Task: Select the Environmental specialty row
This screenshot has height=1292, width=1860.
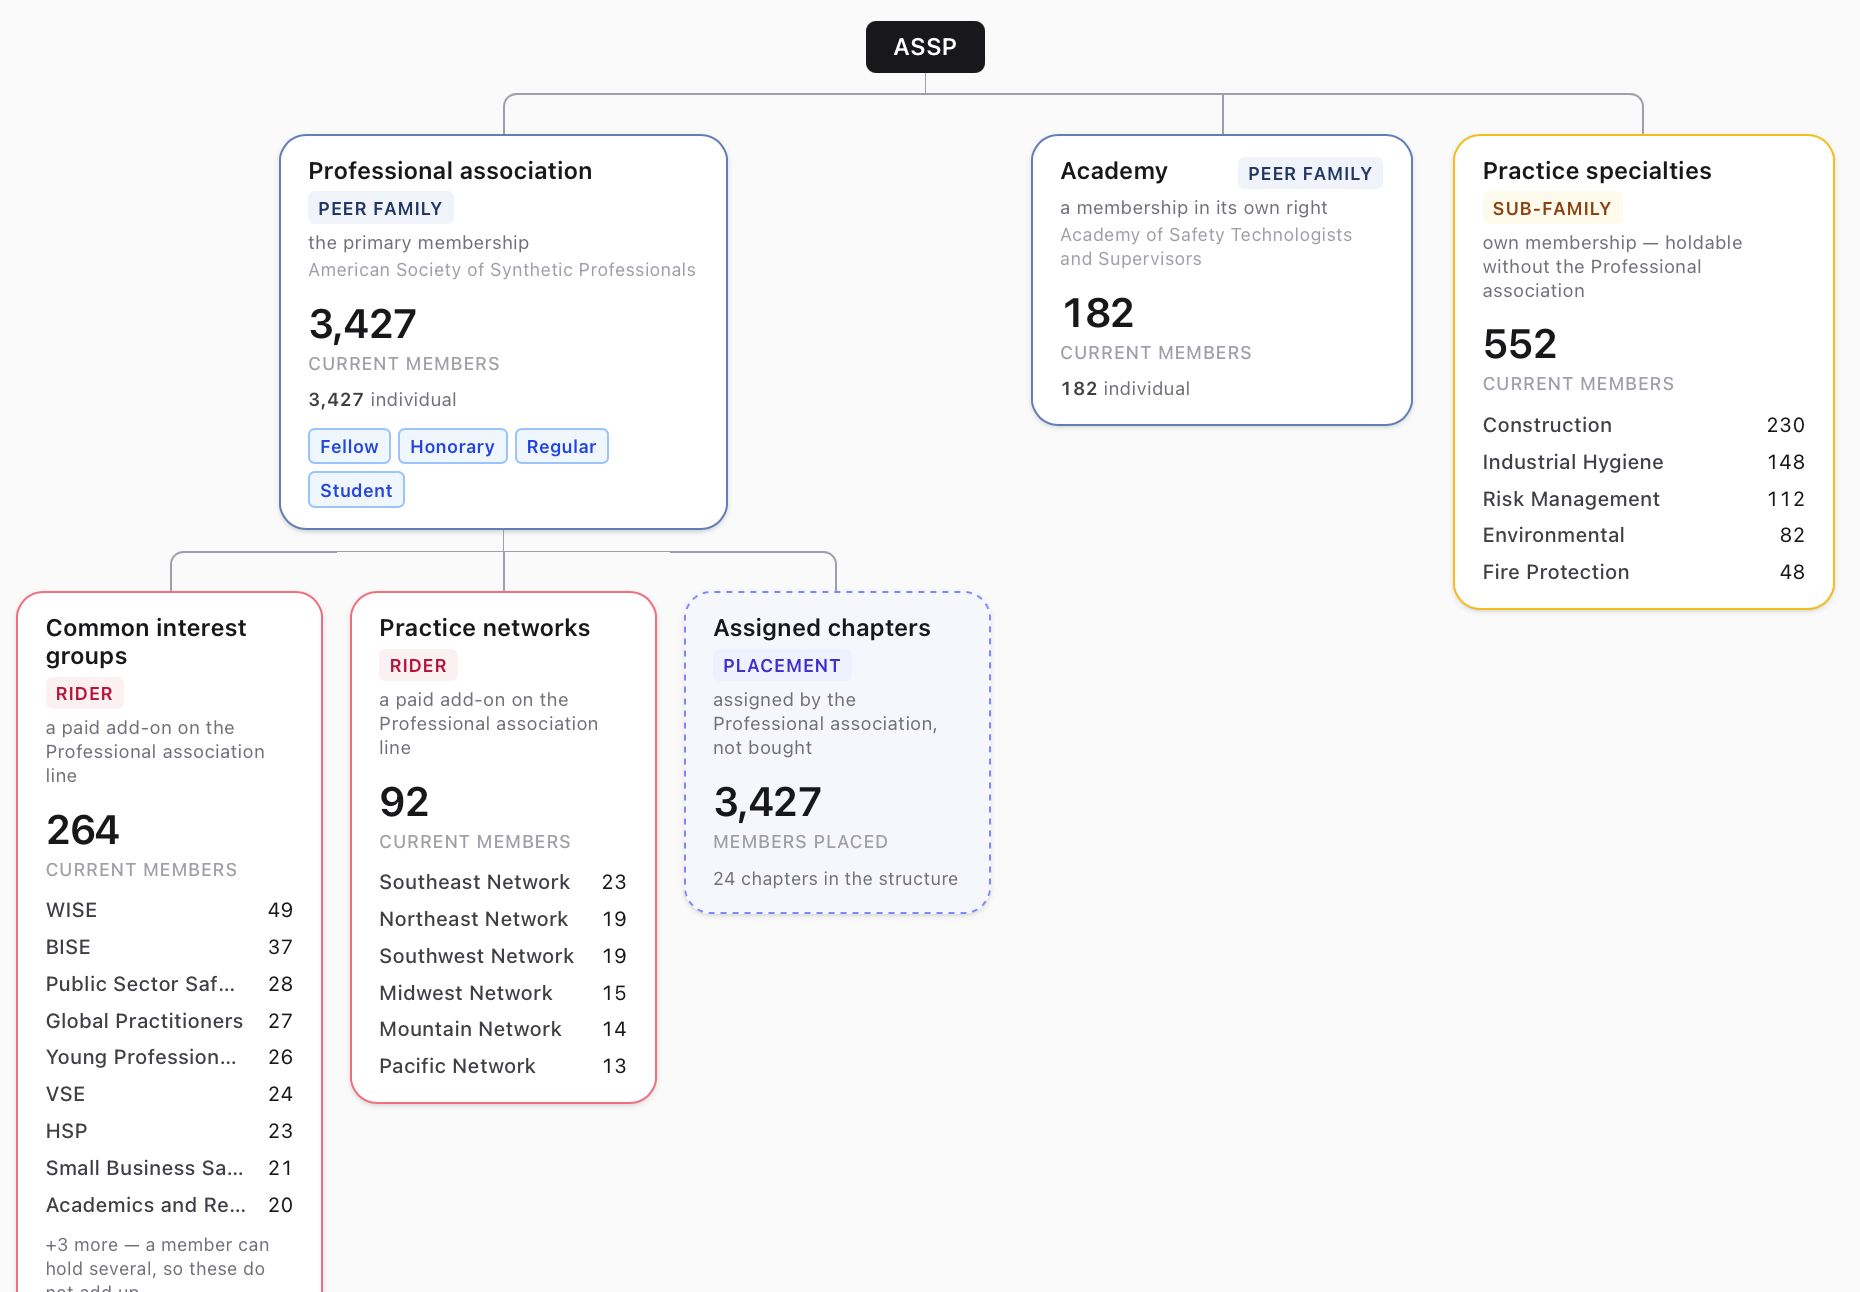Action: tap(1643, 535)
